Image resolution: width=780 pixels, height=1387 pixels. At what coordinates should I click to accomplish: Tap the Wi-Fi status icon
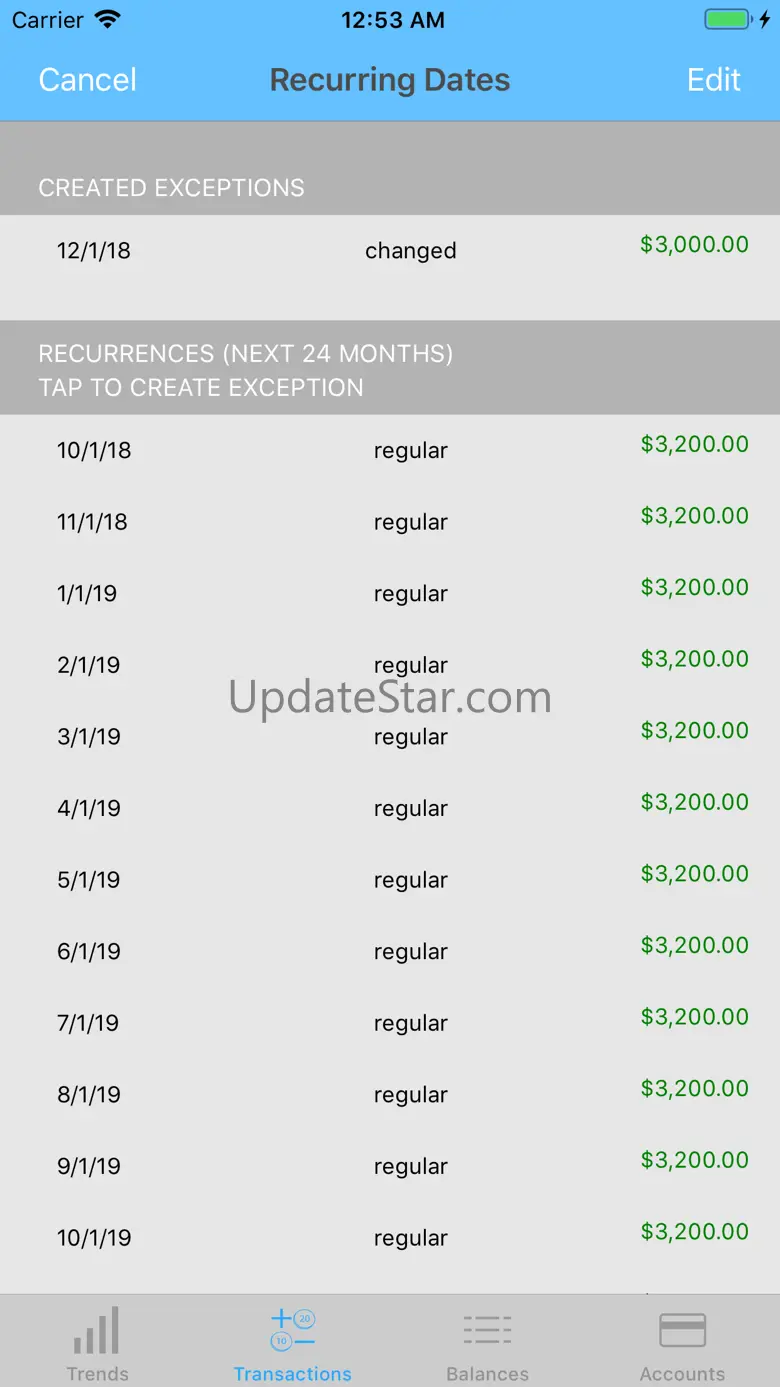tap(106, 20)
